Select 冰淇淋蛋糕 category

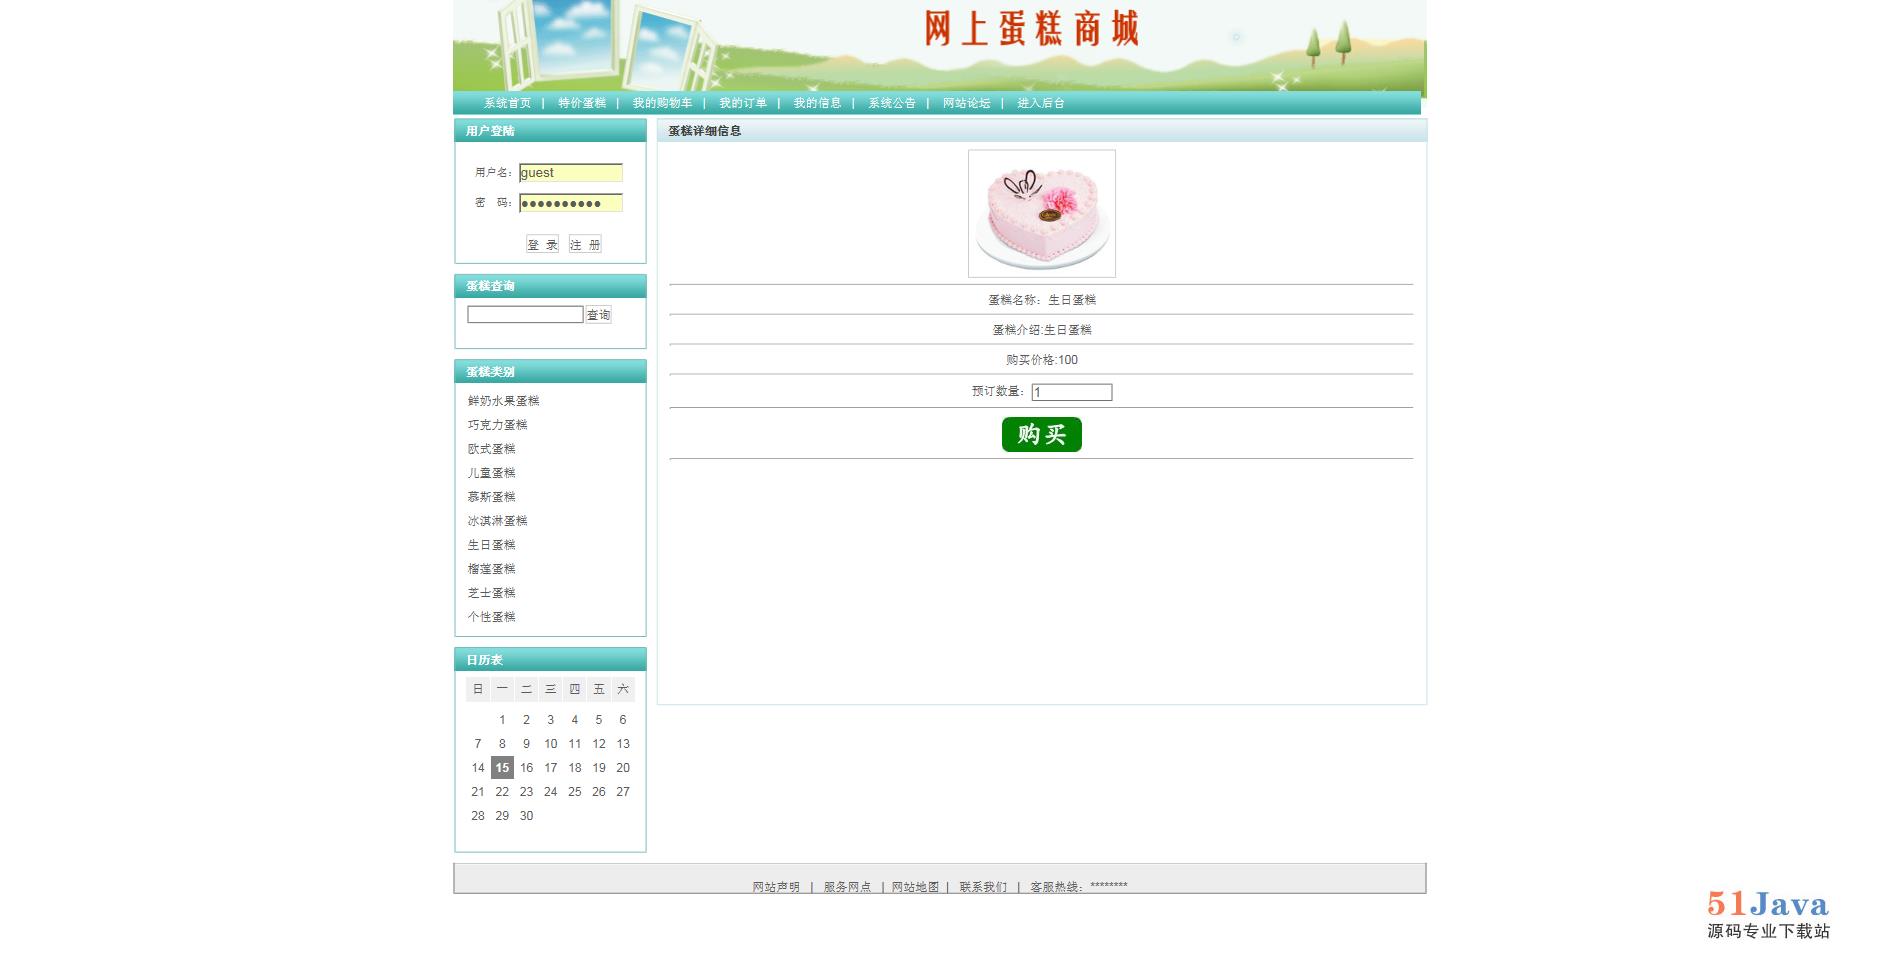point(497,521)
